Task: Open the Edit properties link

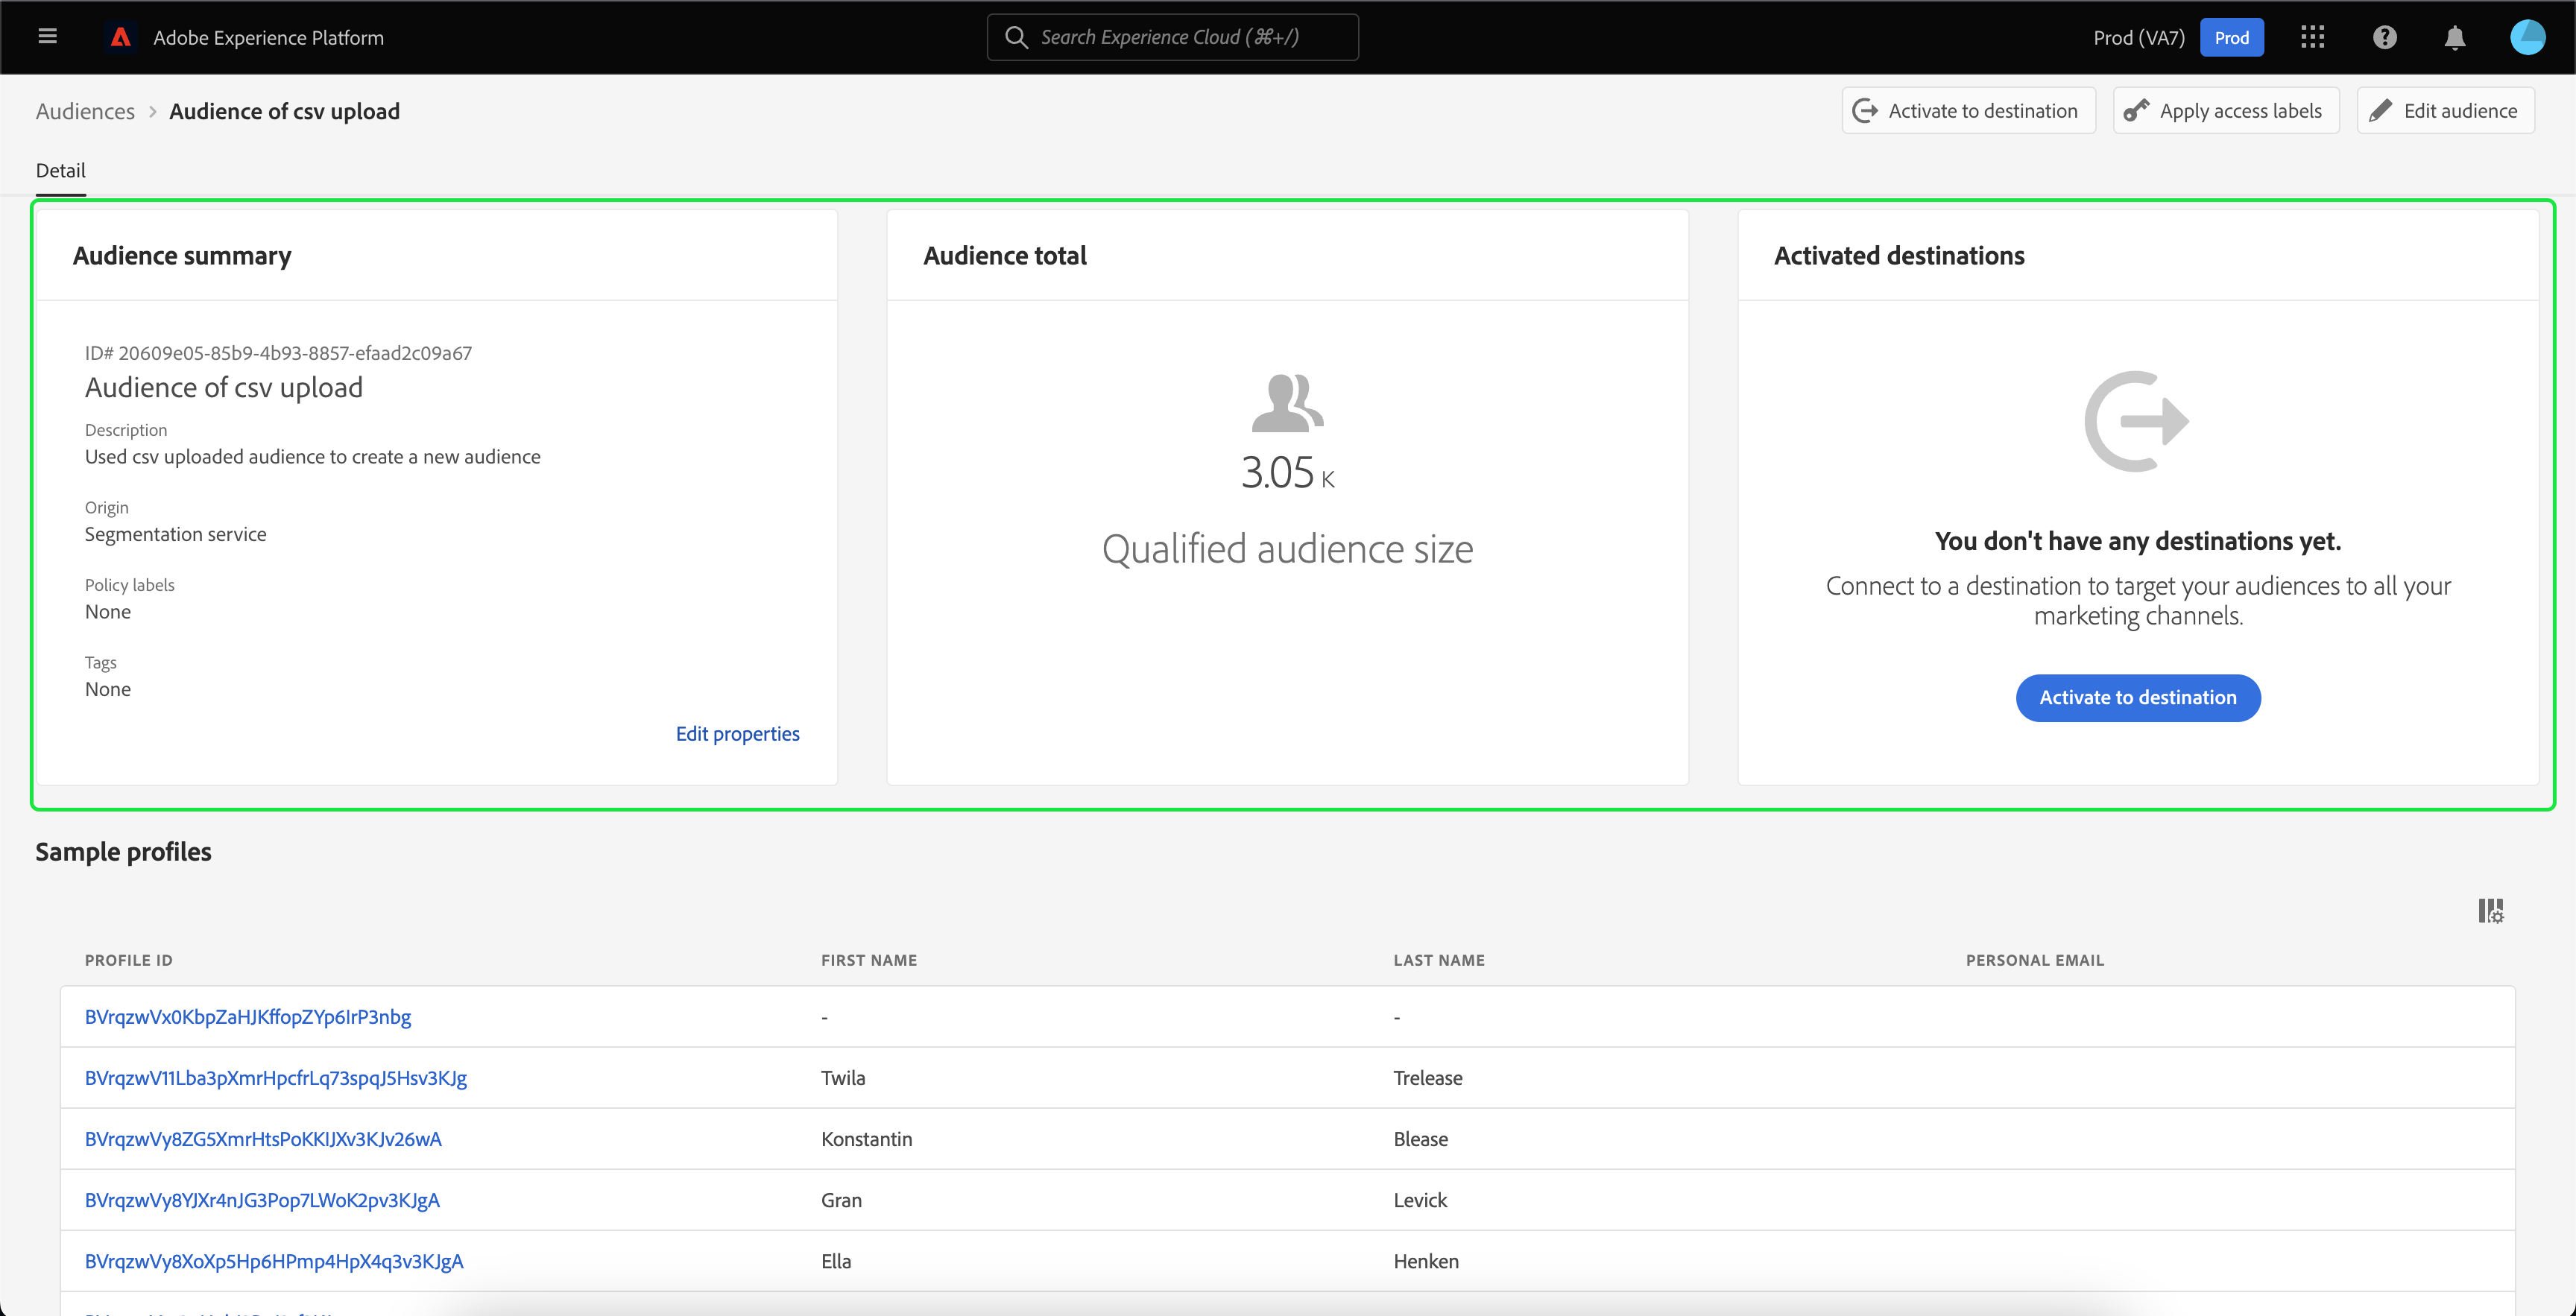Action: click(x=737, y=734)
